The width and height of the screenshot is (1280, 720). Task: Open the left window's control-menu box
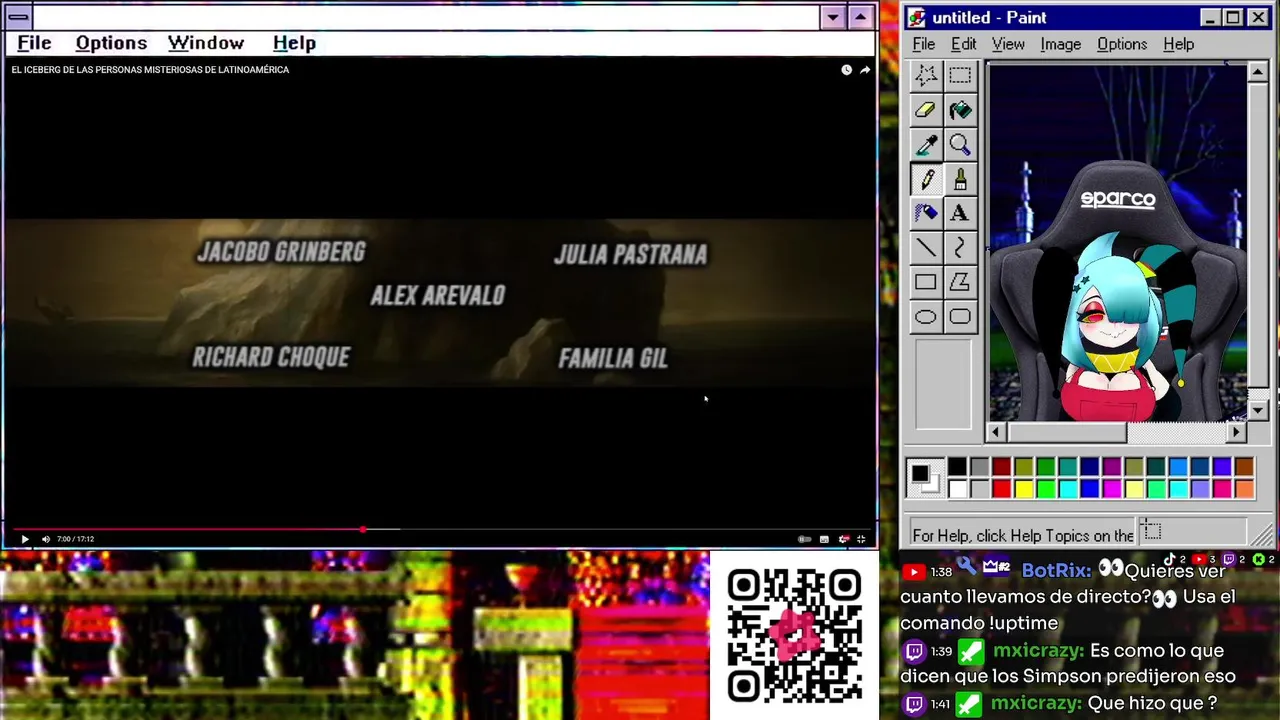tap(18, 17)
